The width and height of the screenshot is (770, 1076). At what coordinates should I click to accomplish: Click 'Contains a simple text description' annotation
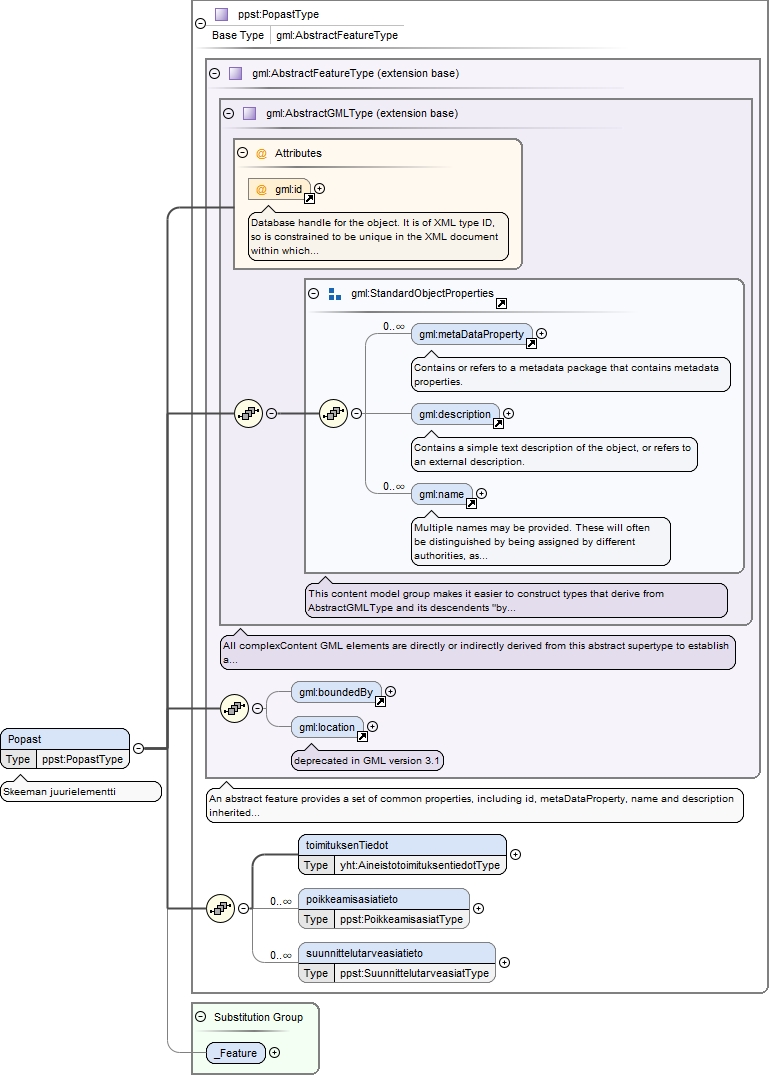(x=555, y=454)
